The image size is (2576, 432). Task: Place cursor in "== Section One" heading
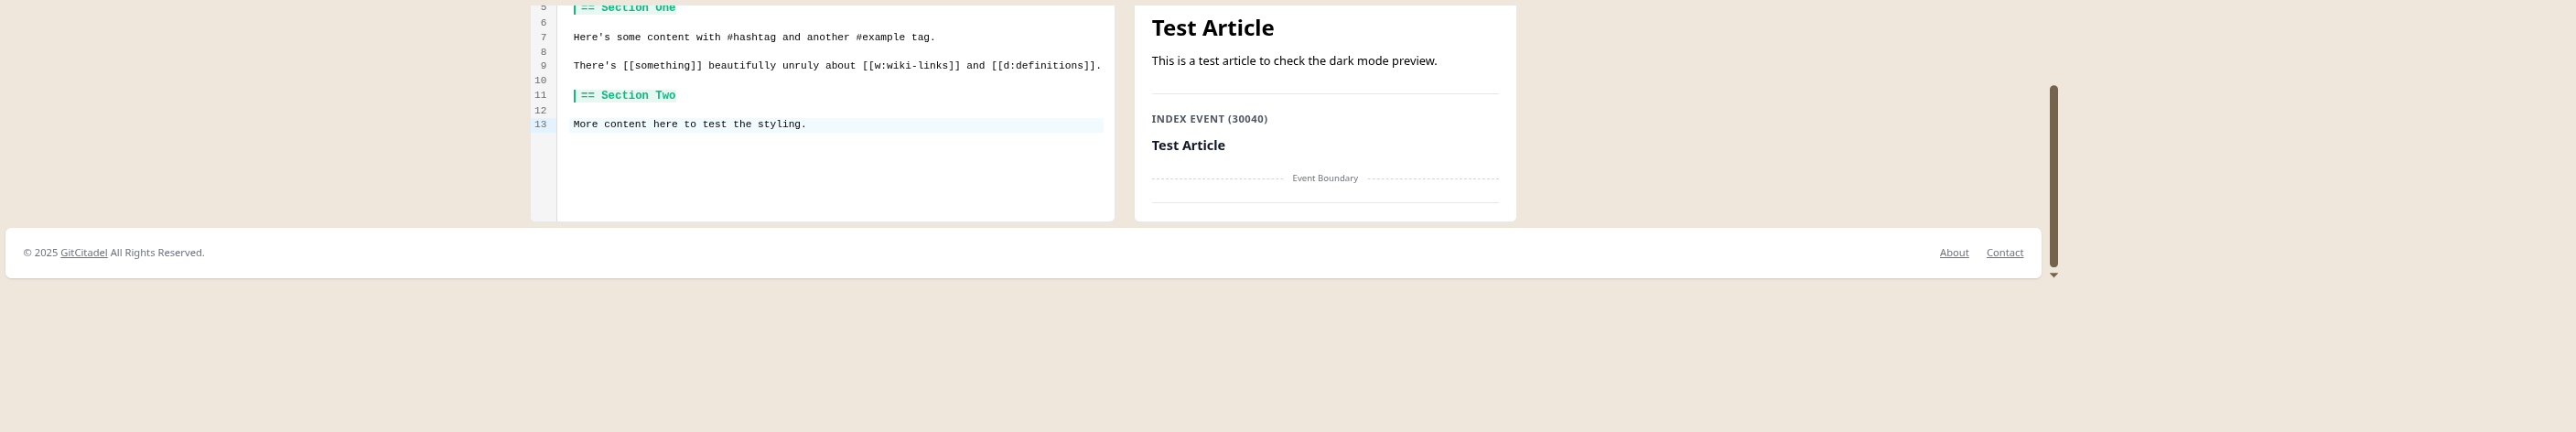pos(628,9)
